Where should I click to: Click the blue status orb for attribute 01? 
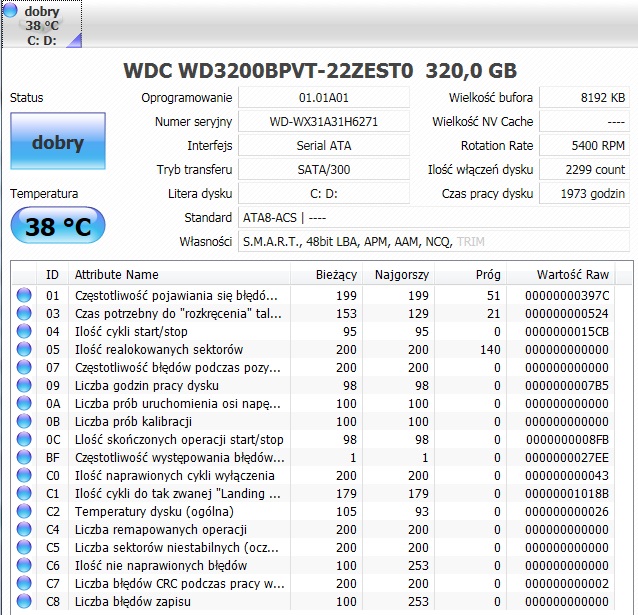24,295
